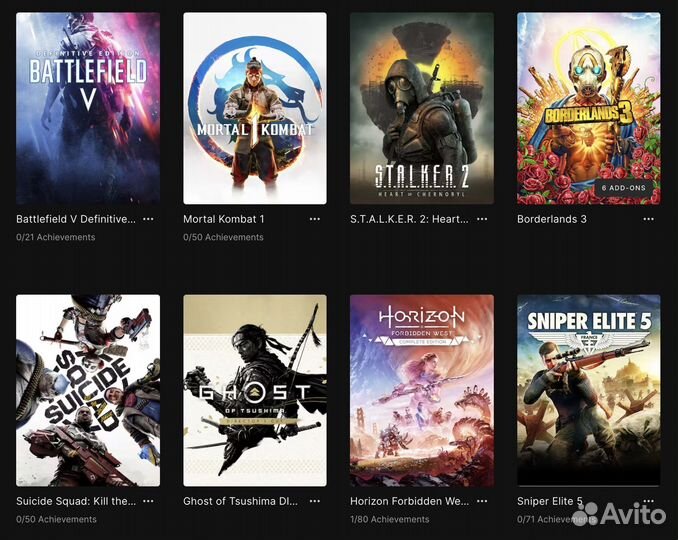678x540 pixels.
Task: Open Ghost of Tsushima three-dot menu
Action: pos(315,501)
